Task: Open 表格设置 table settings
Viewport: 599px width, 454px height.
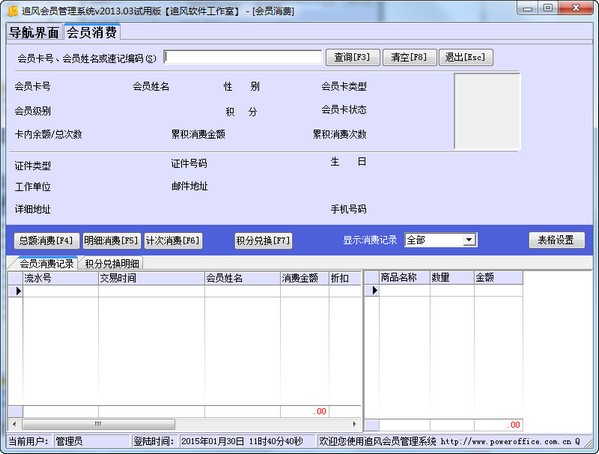Action: [557, 240]
